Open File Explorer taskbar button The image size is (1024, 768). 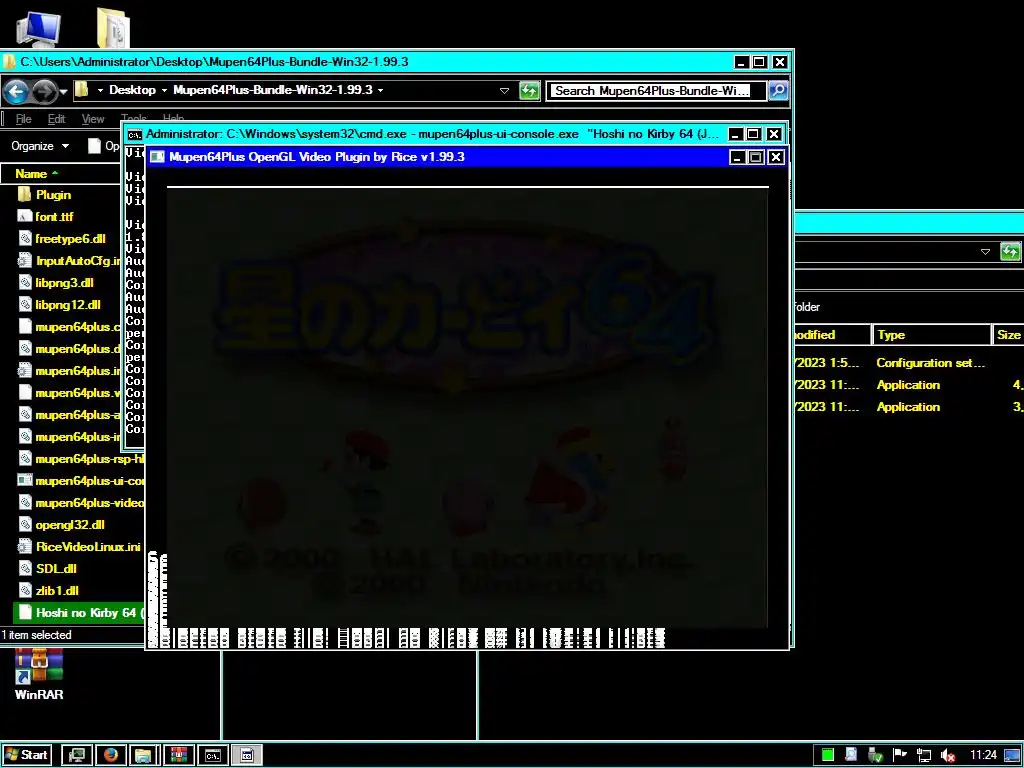(144, 755)
